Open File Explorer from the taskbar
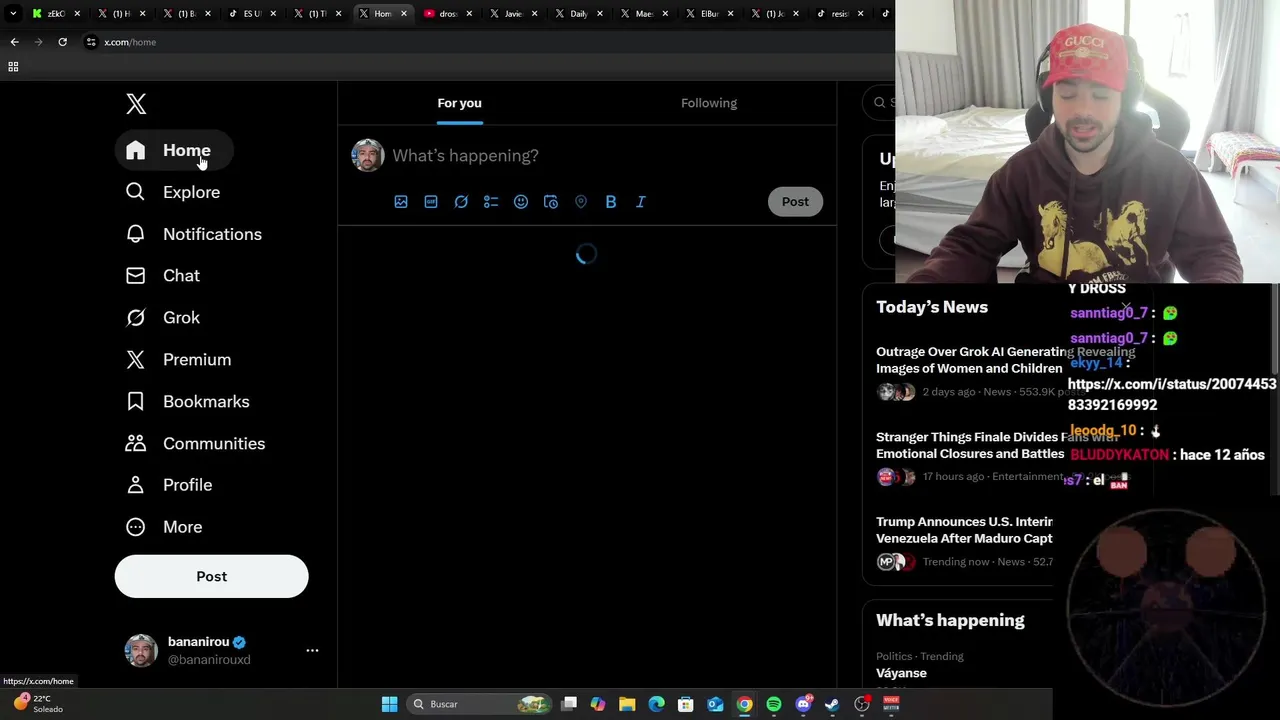 pyautogui.click(x=627, y=704)
